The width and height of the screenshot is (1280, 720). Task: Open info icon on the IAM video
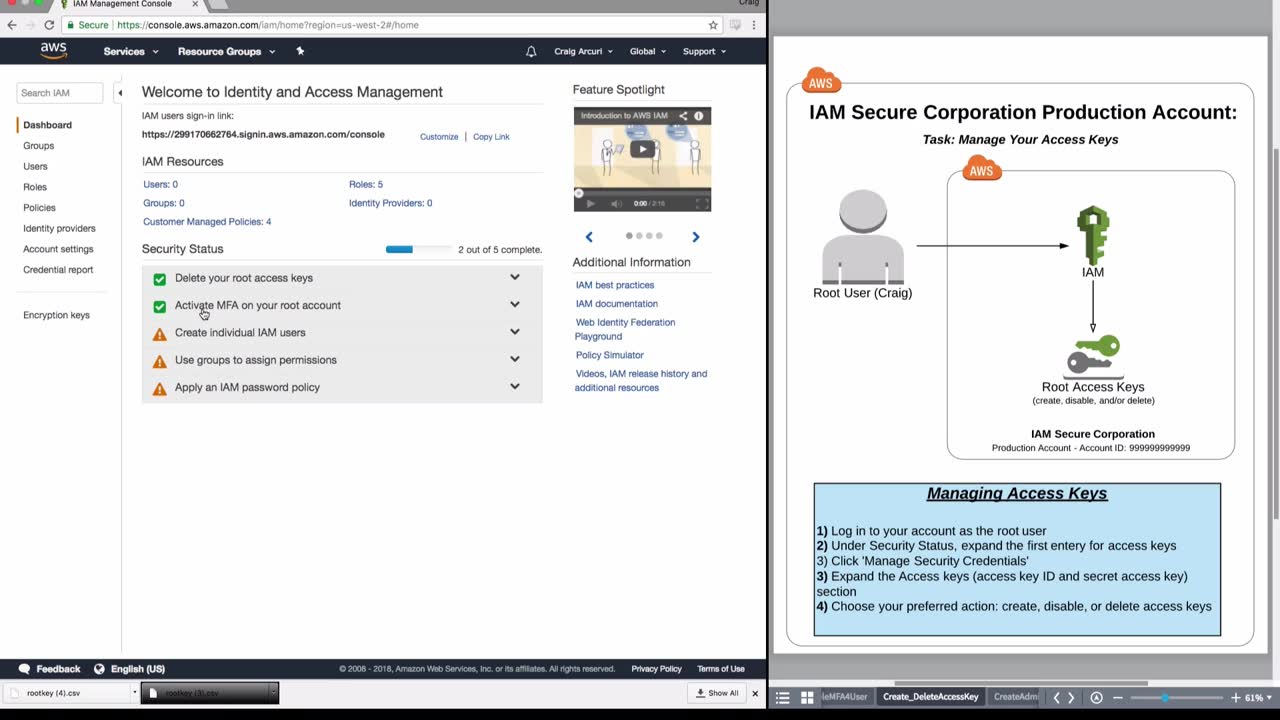(x=699, y=116)
